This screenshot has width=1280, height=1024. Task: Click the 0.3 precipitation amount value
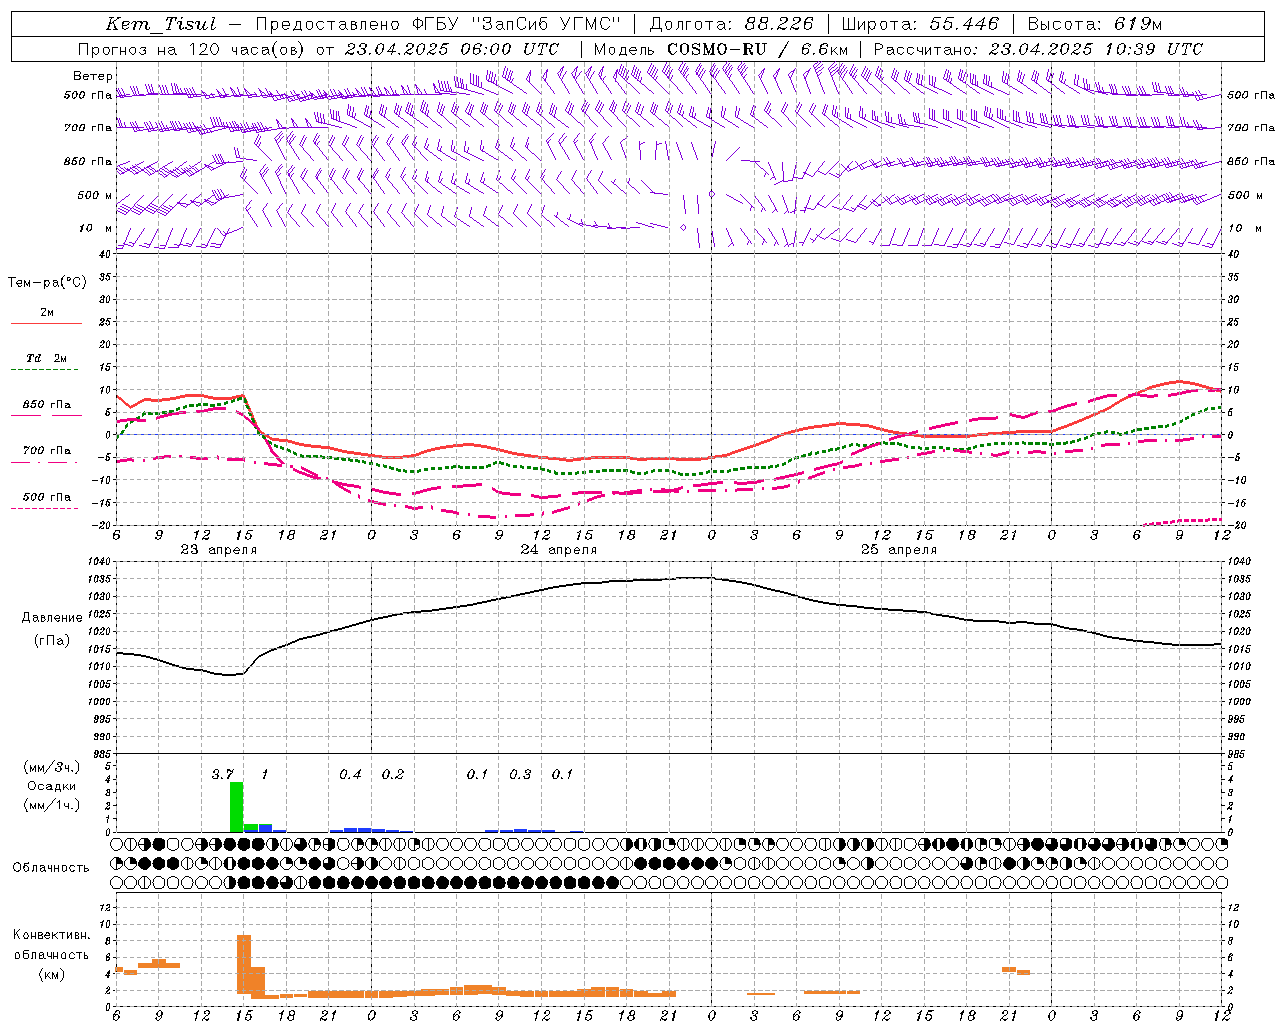click(520, 774)
